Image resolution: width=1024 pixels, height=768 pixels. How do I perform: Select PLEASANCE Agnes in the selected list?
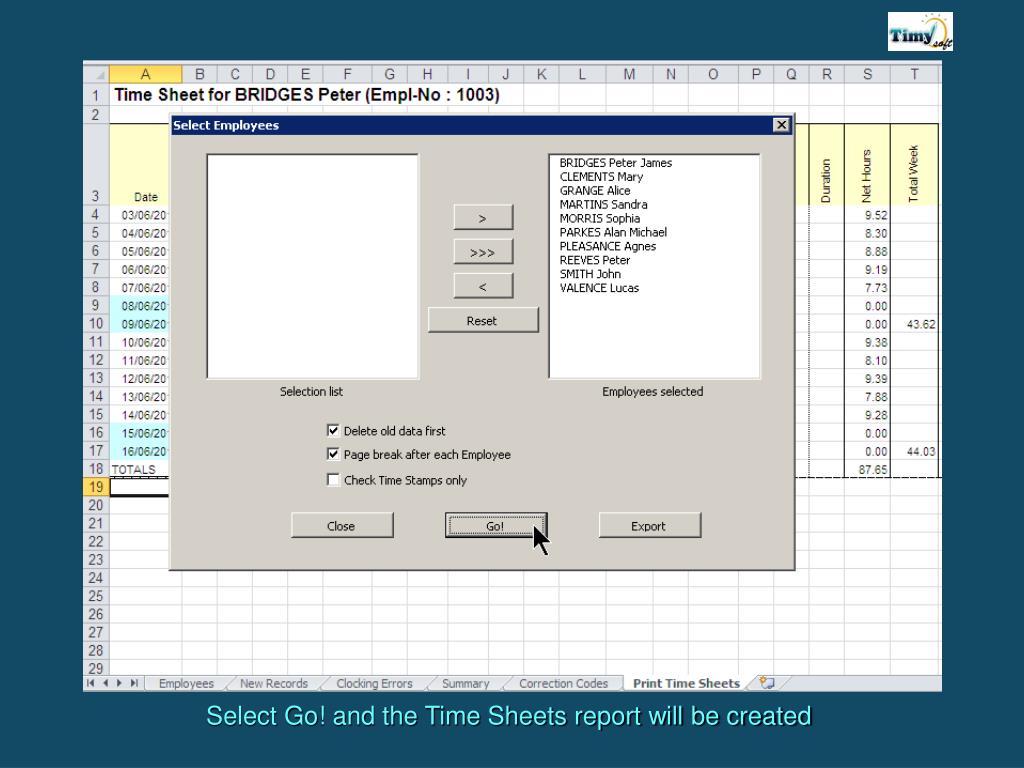(608, 246)
